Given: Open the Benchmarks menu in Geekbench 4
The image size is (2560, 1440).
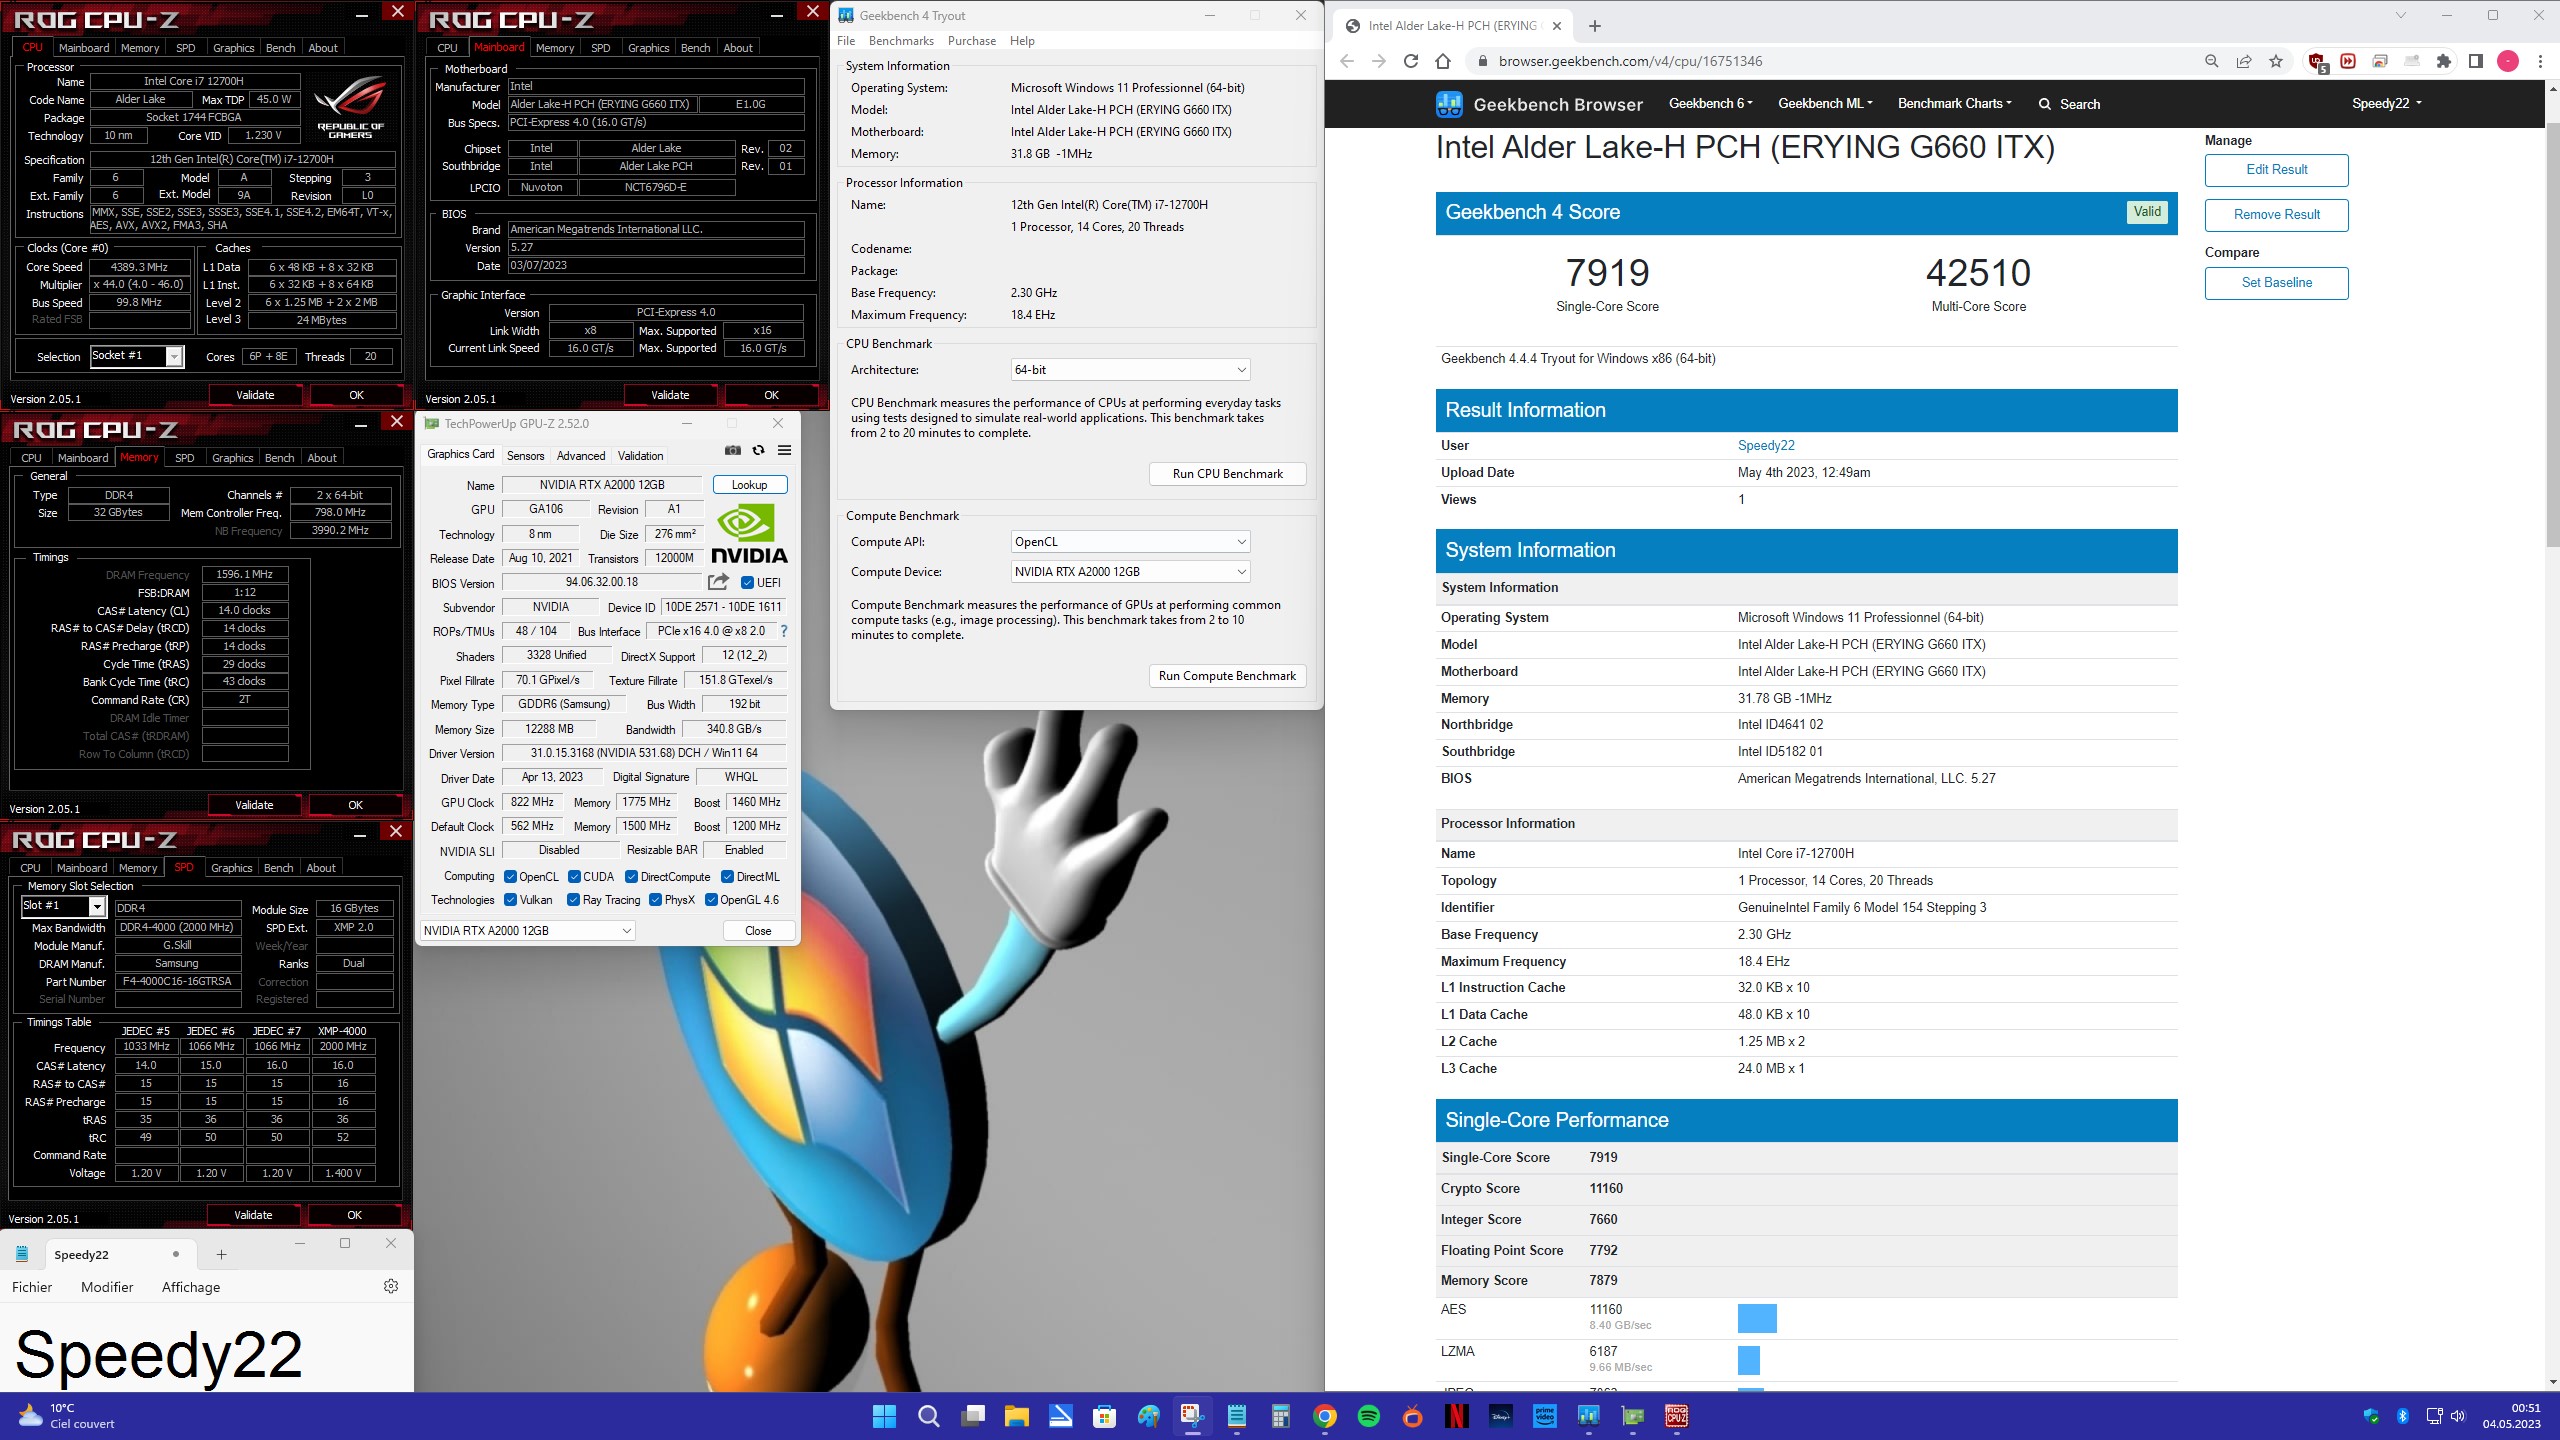Looking at the screenshot, I should click(901, 41).
